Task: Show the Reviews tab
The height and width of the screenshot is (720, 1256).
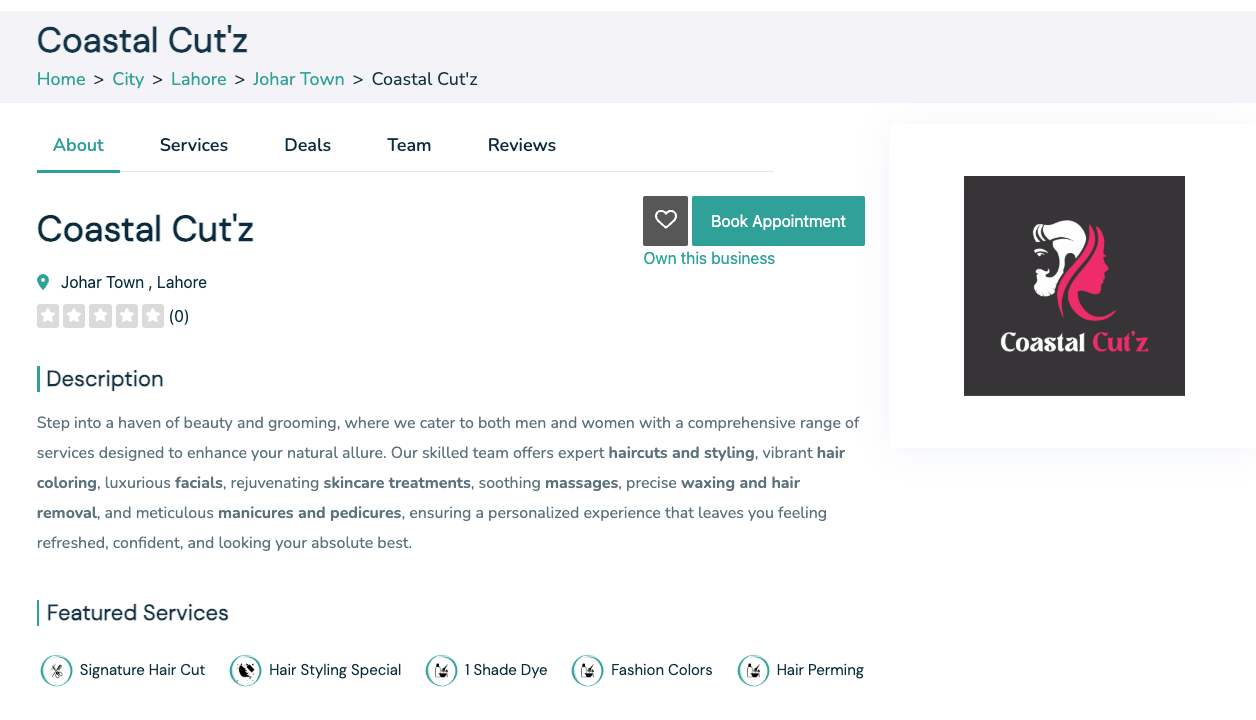Action: [x=521, y=145]
